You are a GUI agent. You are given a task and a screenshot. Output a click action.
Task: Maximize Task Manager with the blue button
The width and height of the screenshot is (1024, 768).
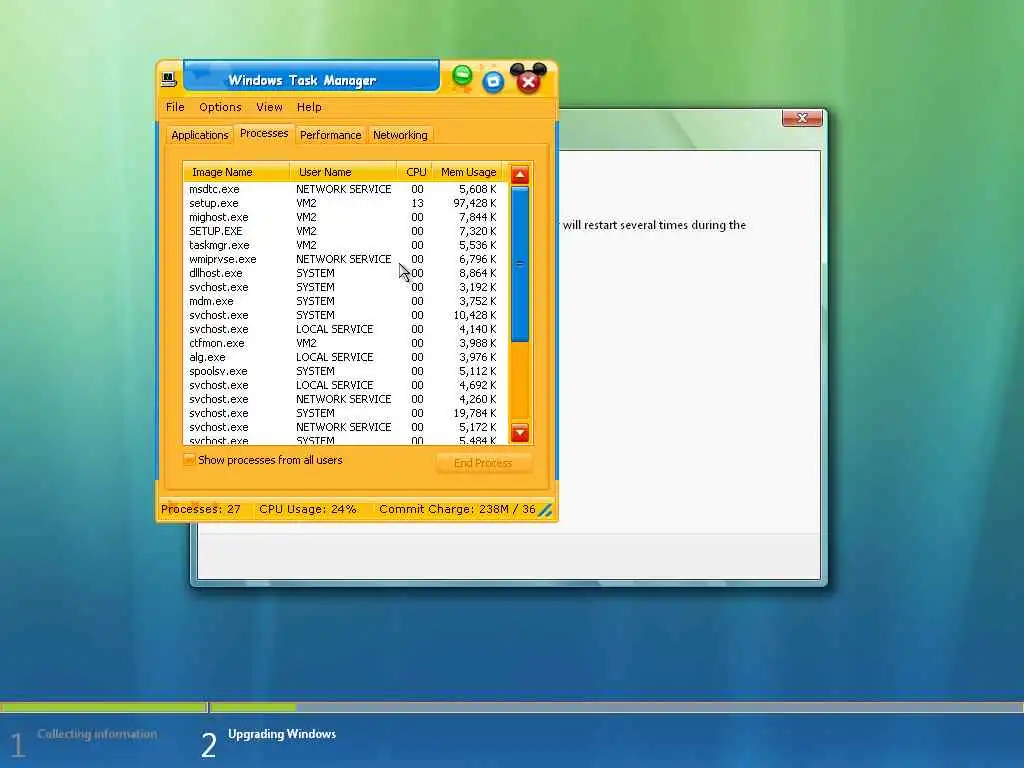(493, 81)
